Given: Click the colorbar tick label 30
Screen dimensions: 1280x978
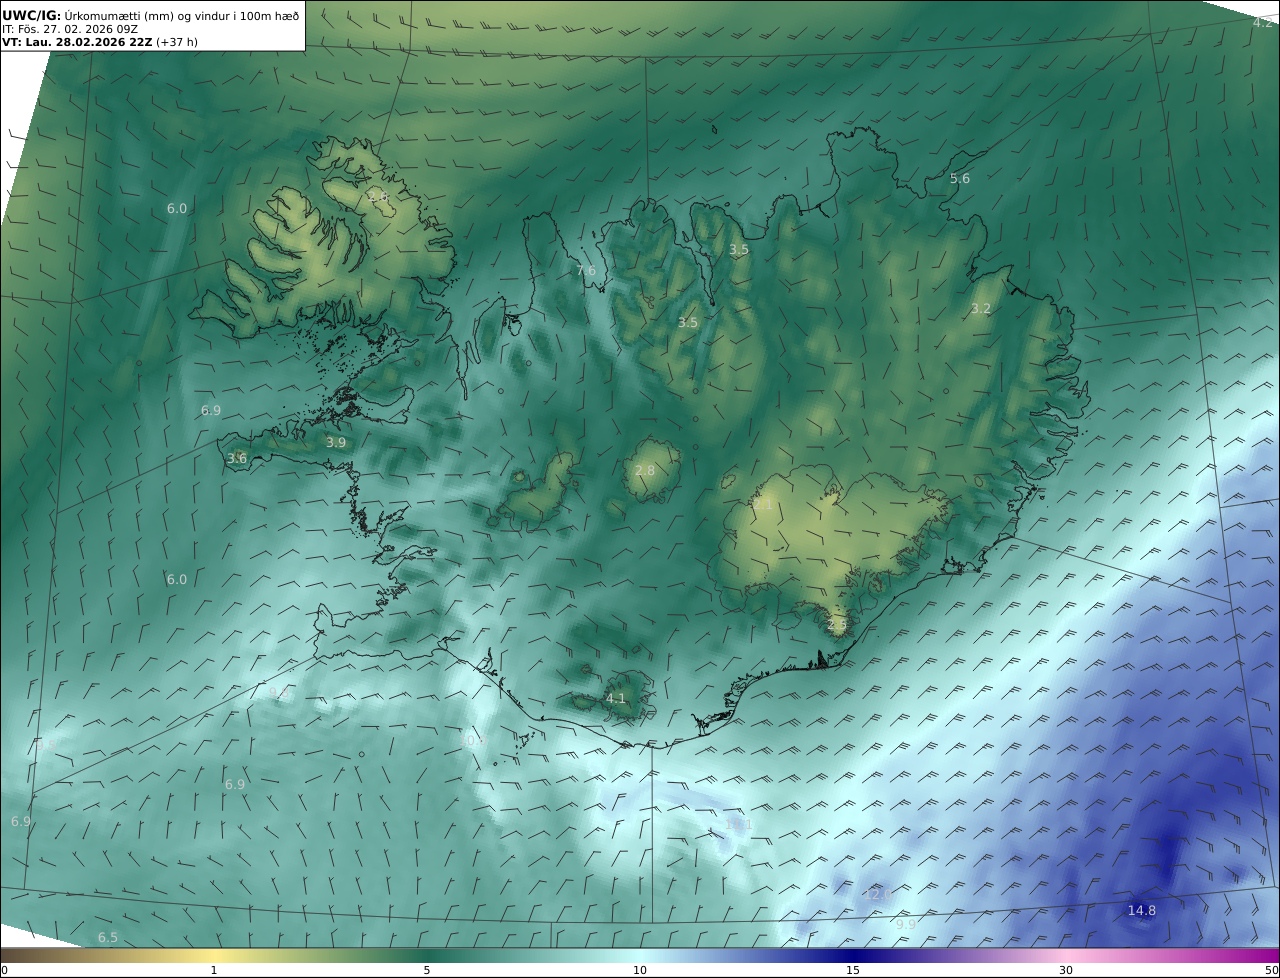Looking at the screenshot, I should (x=1066, y=970).
